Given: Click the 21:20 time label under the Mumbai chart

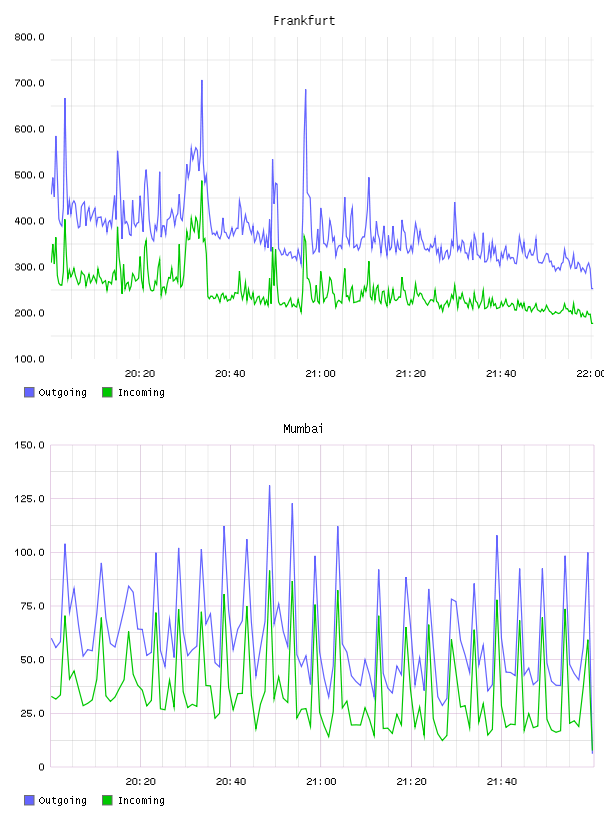Looking at the screenshot, I should coord(411,782).
